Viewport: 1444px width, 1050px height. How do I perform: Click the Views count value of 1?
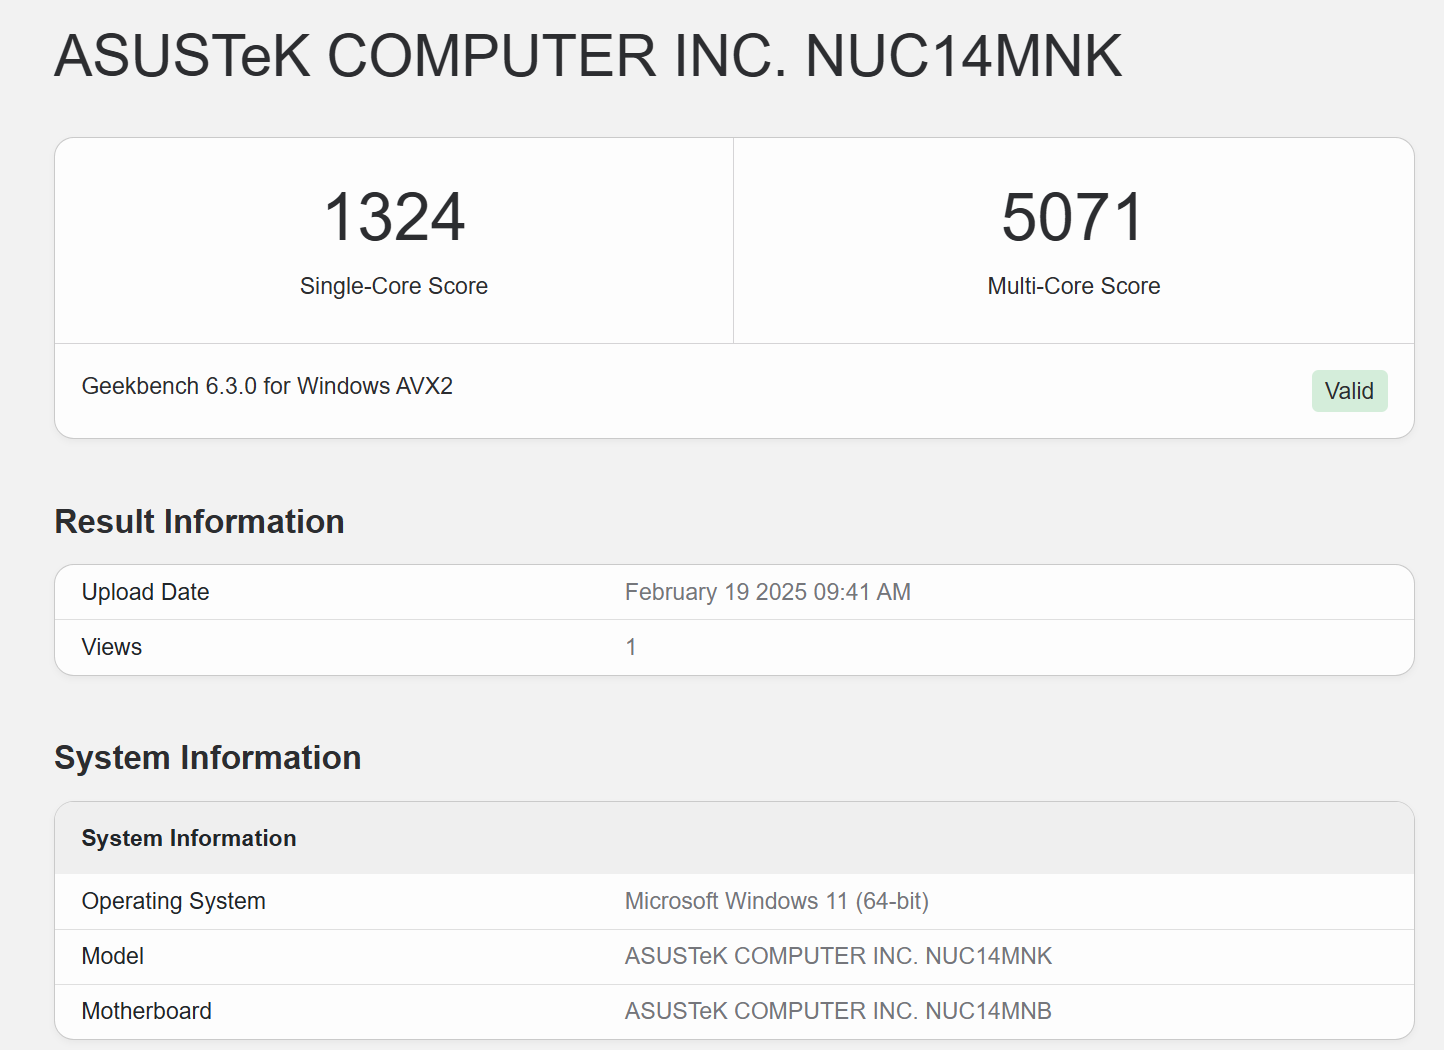[631, 647]
